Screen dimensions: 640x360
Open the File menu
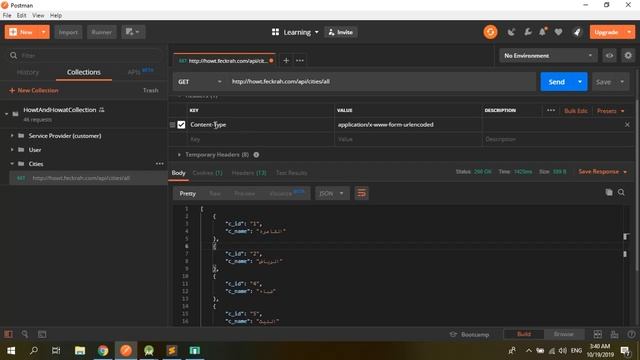click(x=7, y=16)
